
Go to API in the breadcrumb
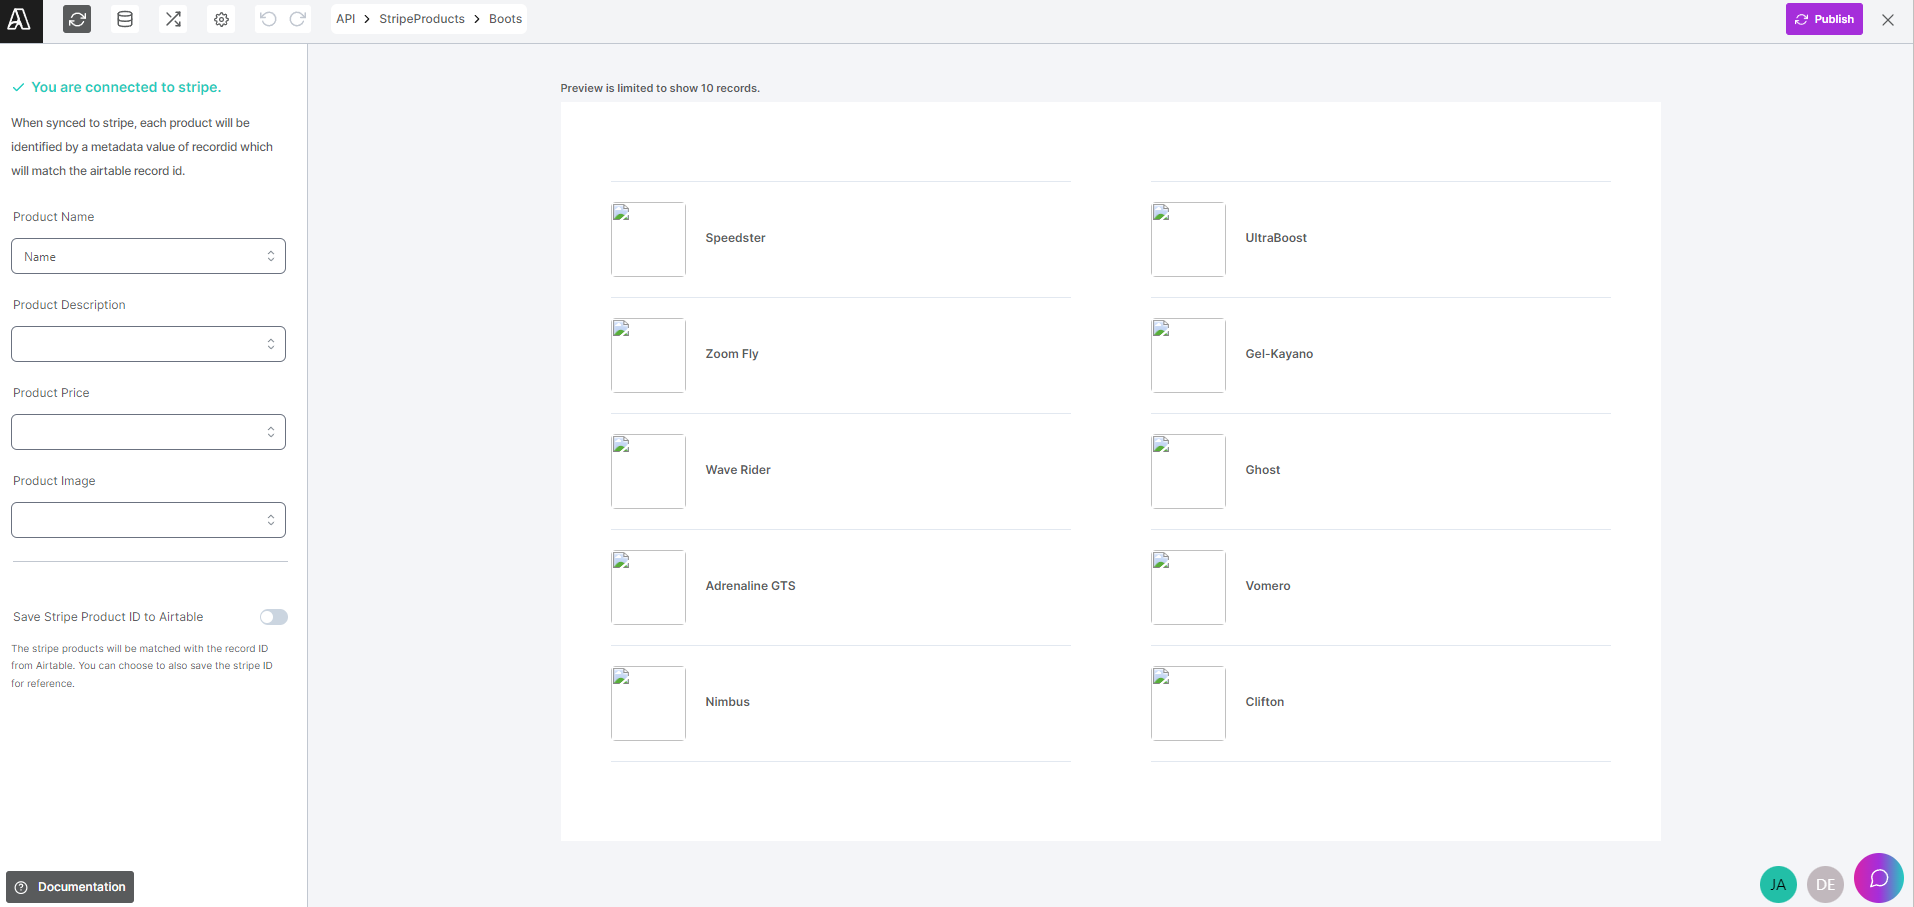point(346,19)
